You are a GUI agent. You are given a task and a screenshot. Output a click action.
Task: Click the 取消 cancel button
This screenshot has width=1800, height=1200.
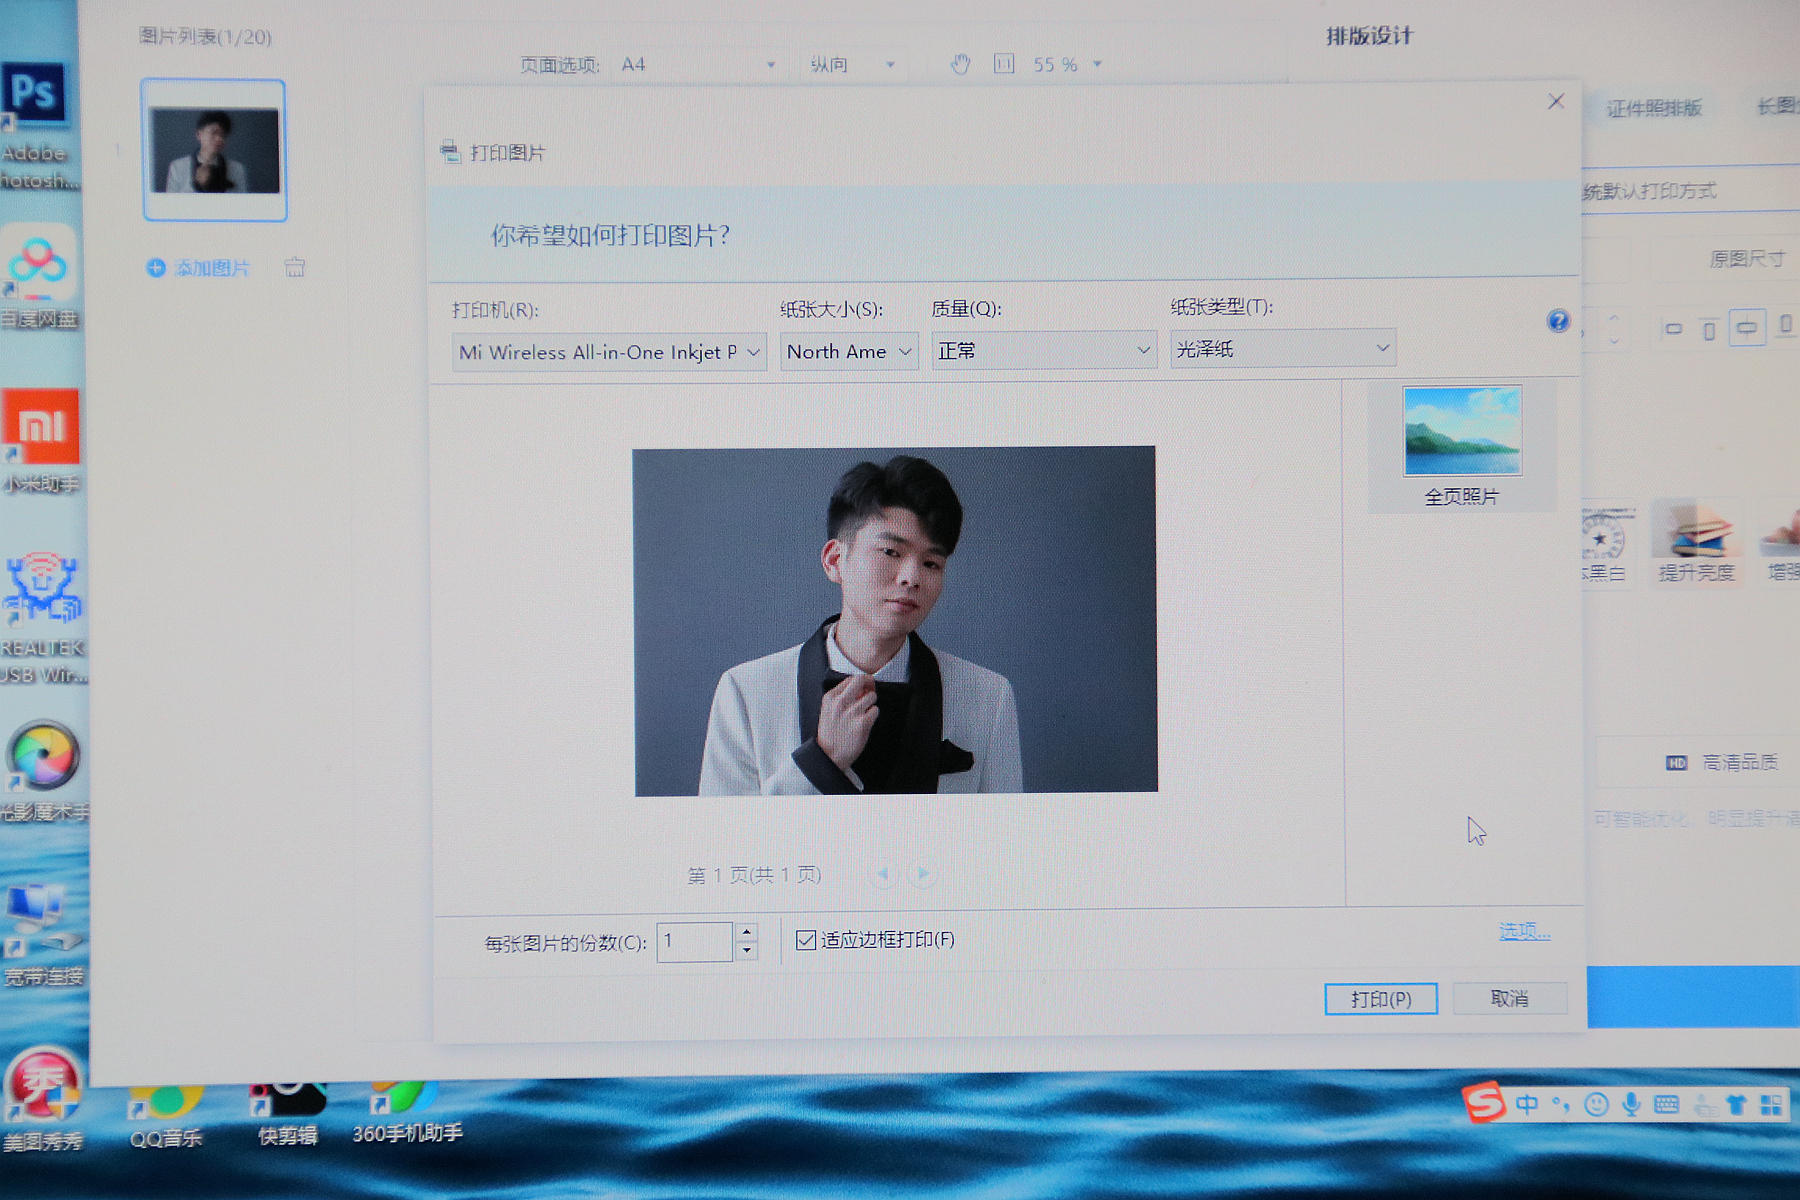tap(1510, 998)
